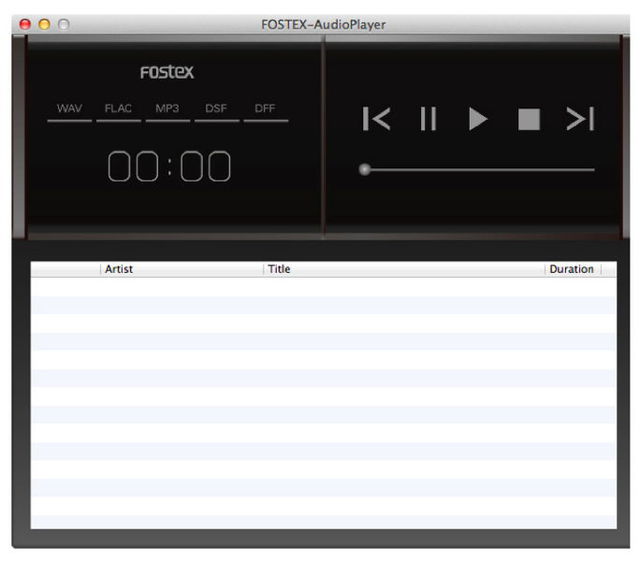This screenshot has height=561, width=640.
Task: Click the playback position slider knob
Action: (x=364, y=169)
